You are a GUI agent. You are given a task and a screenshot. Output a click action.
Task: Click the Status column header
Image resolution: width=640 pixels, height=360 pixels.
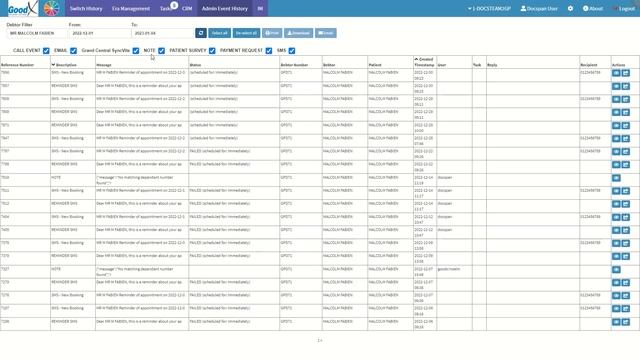[x=195, y=65]
